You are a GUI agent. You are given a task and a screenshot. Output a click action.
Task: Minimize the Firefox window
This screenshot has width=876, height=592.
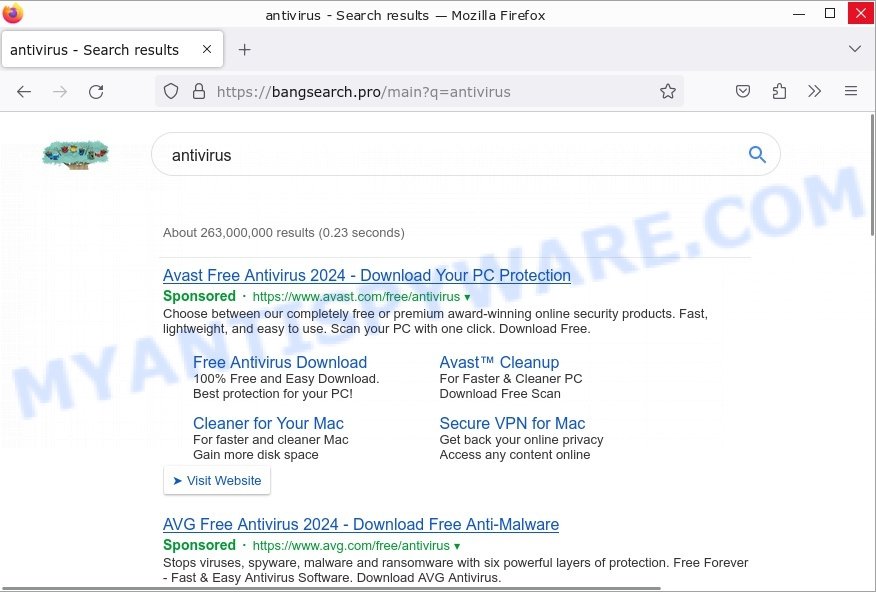coord(799,13)
